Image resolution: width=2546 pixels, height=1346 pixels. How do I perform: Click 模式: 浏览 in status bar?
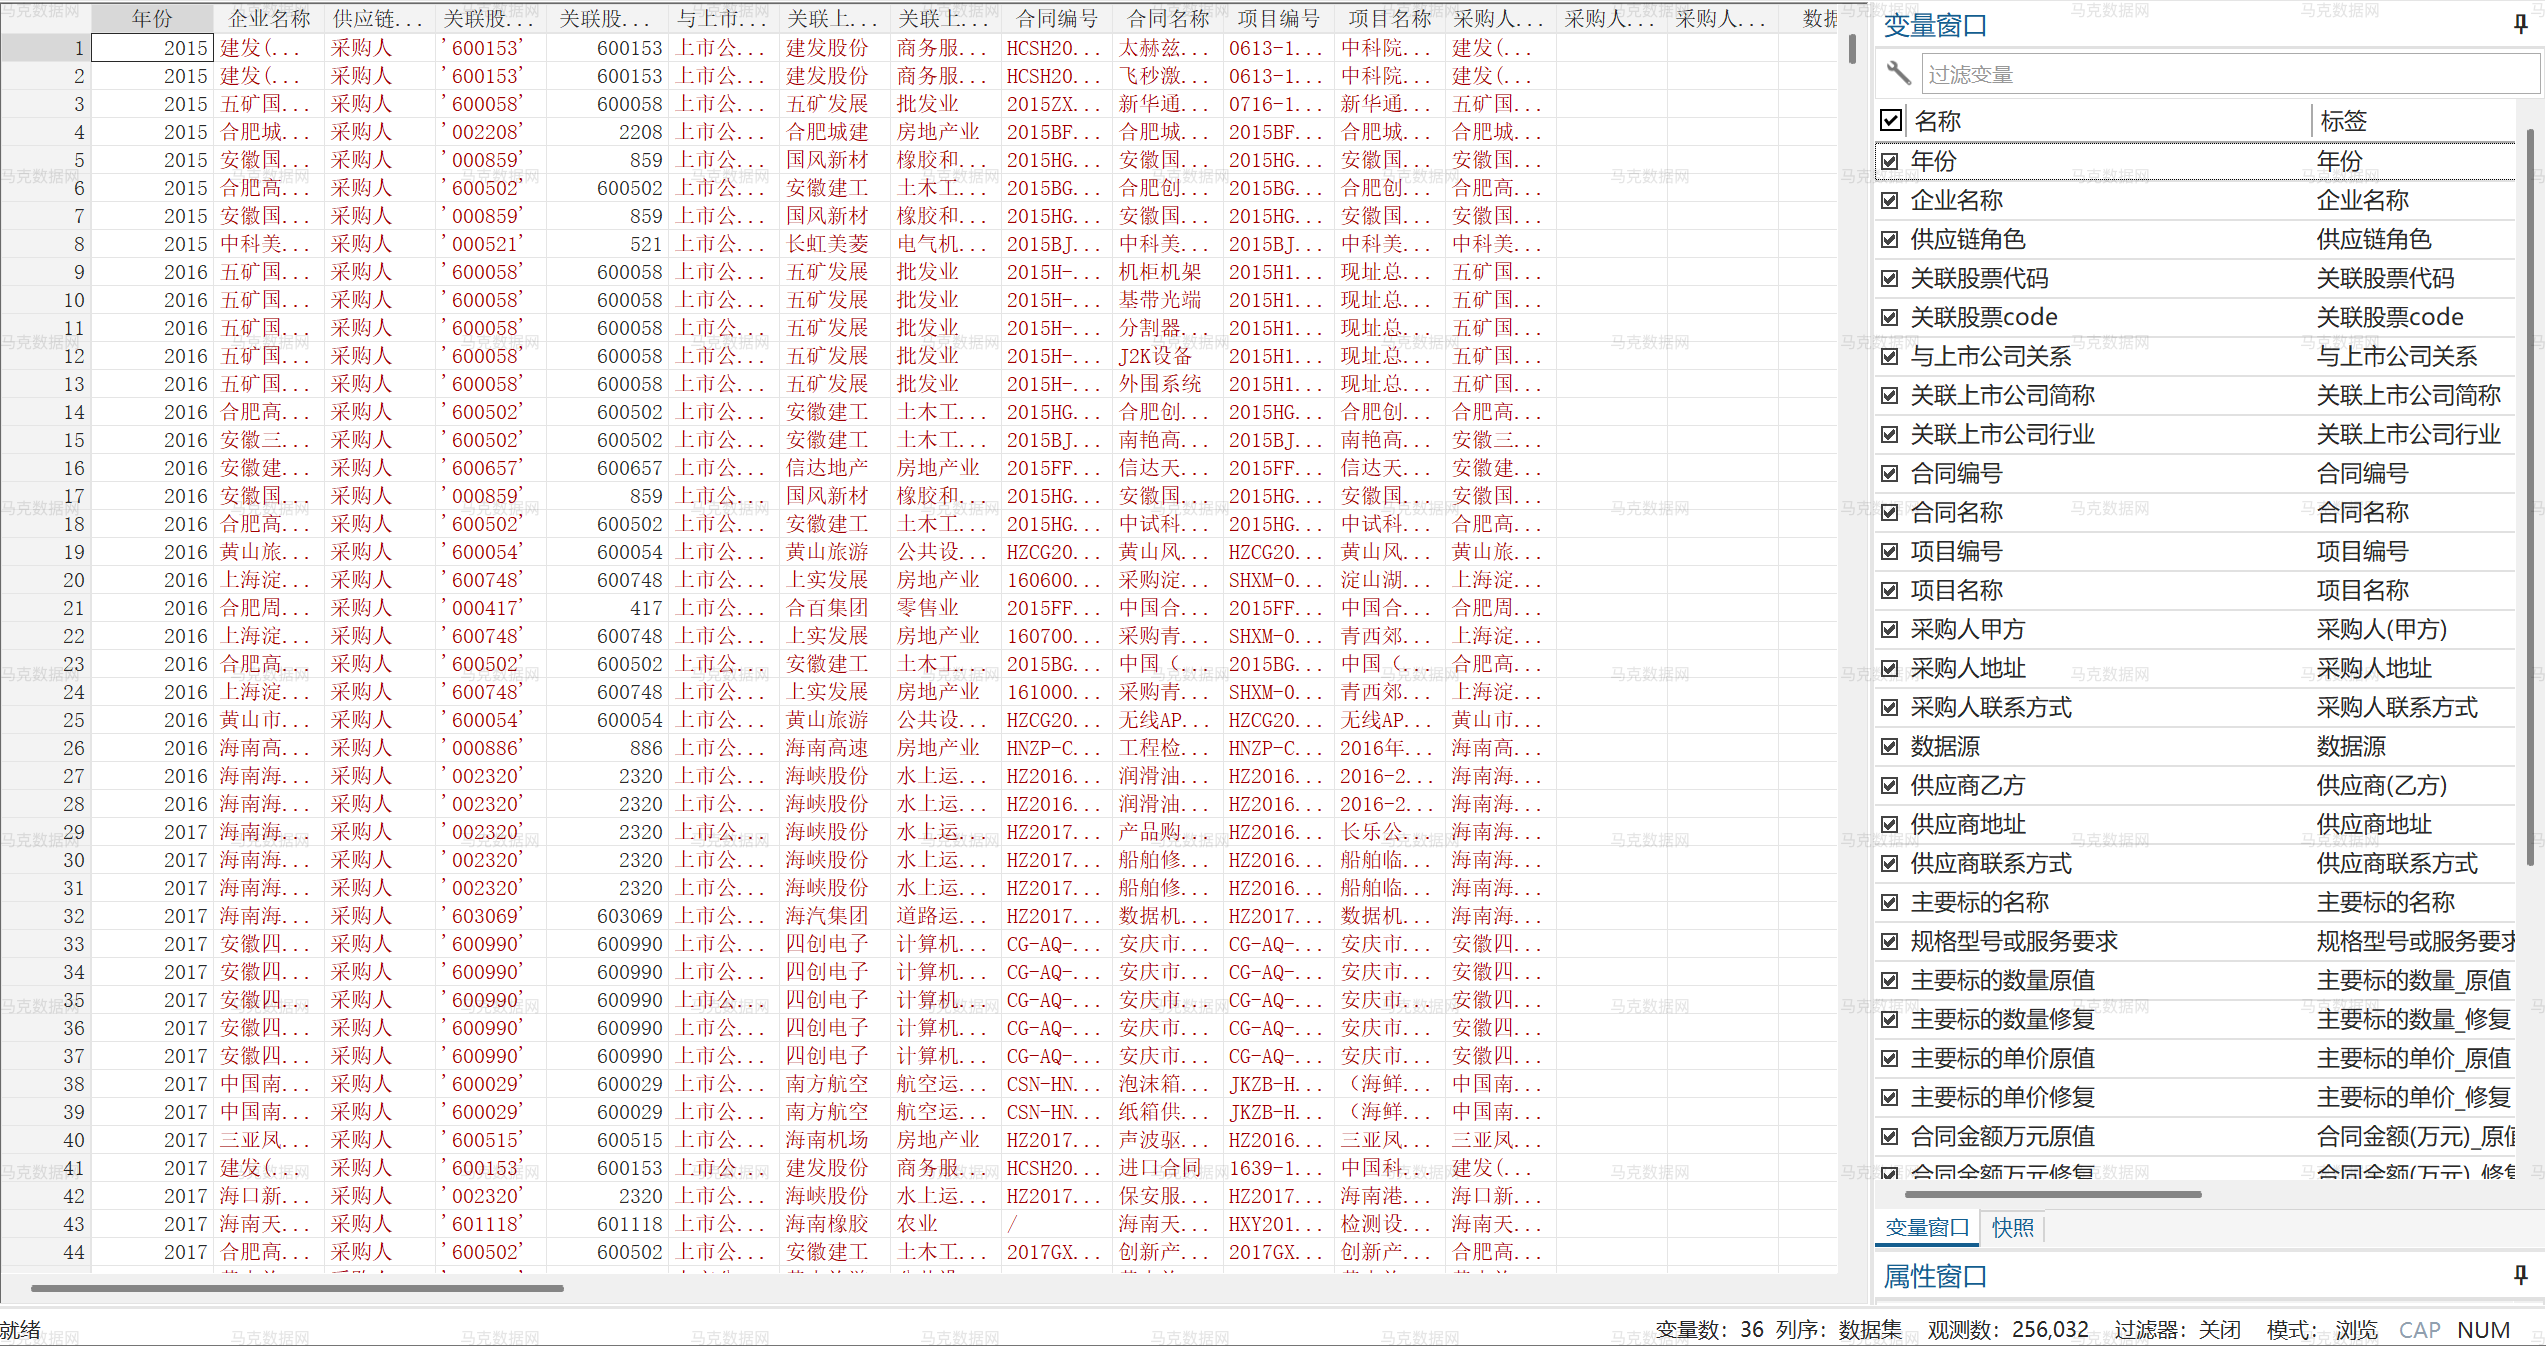(x=2322, y=1330)
